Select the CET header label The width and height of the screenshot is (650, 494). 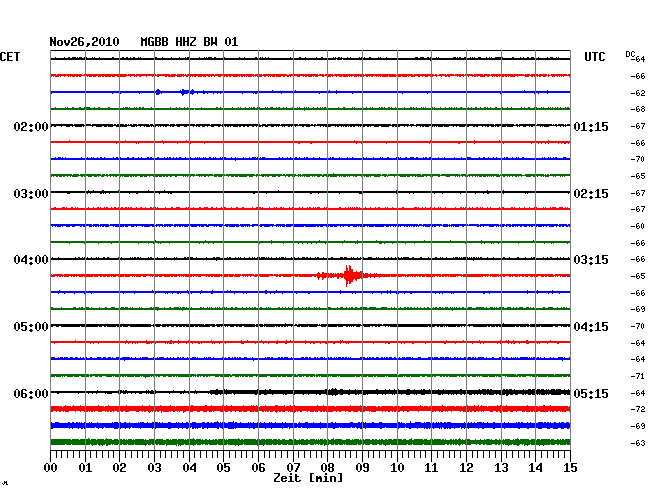pyautogui.click(x=10, y=57)
